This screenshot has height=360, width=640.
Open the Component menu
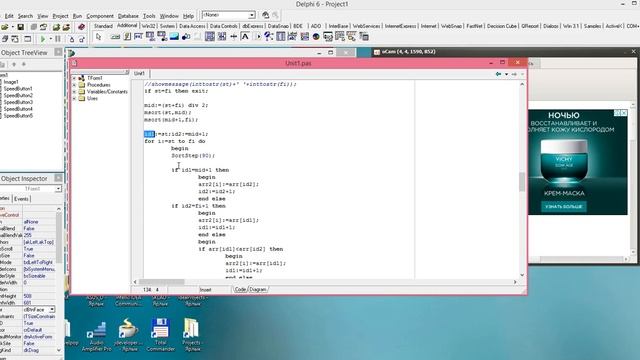pos(100,16)
